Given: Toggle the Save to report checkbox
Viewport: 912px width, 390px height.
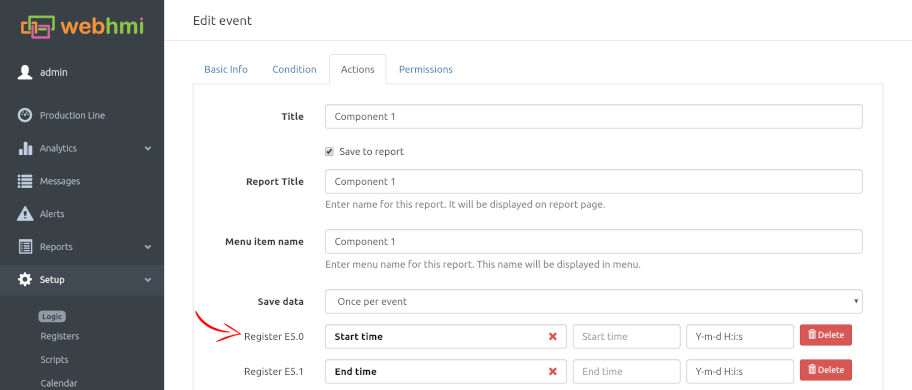Looking at the screenshot, I should click(x=329, y=152).
